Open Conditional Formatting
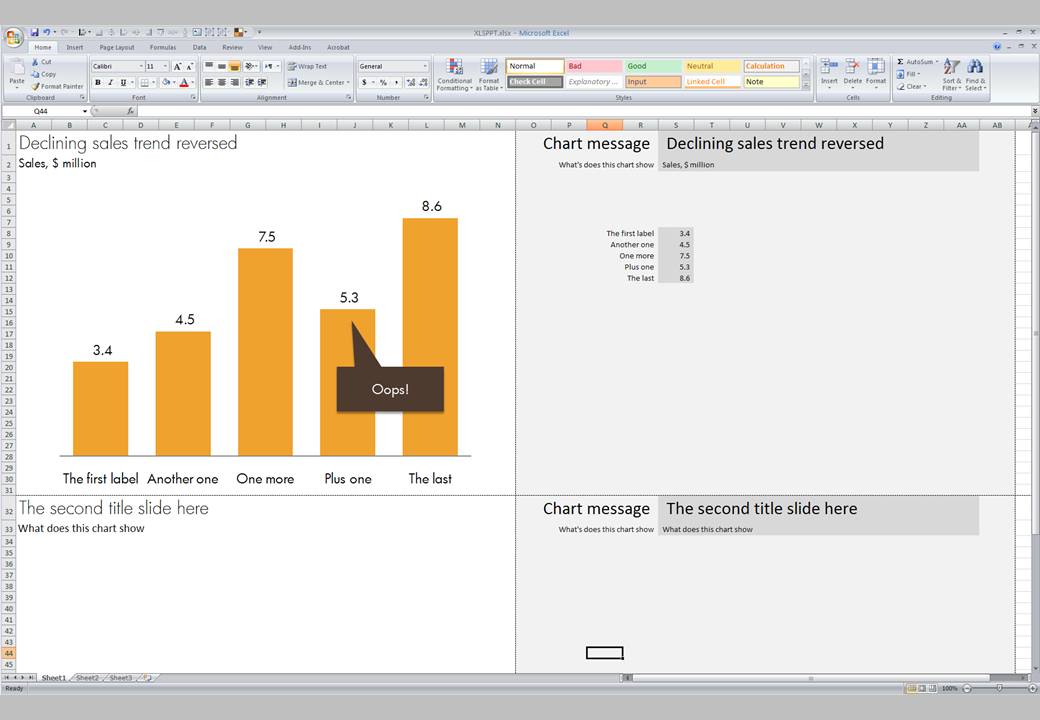 (454, 74)
